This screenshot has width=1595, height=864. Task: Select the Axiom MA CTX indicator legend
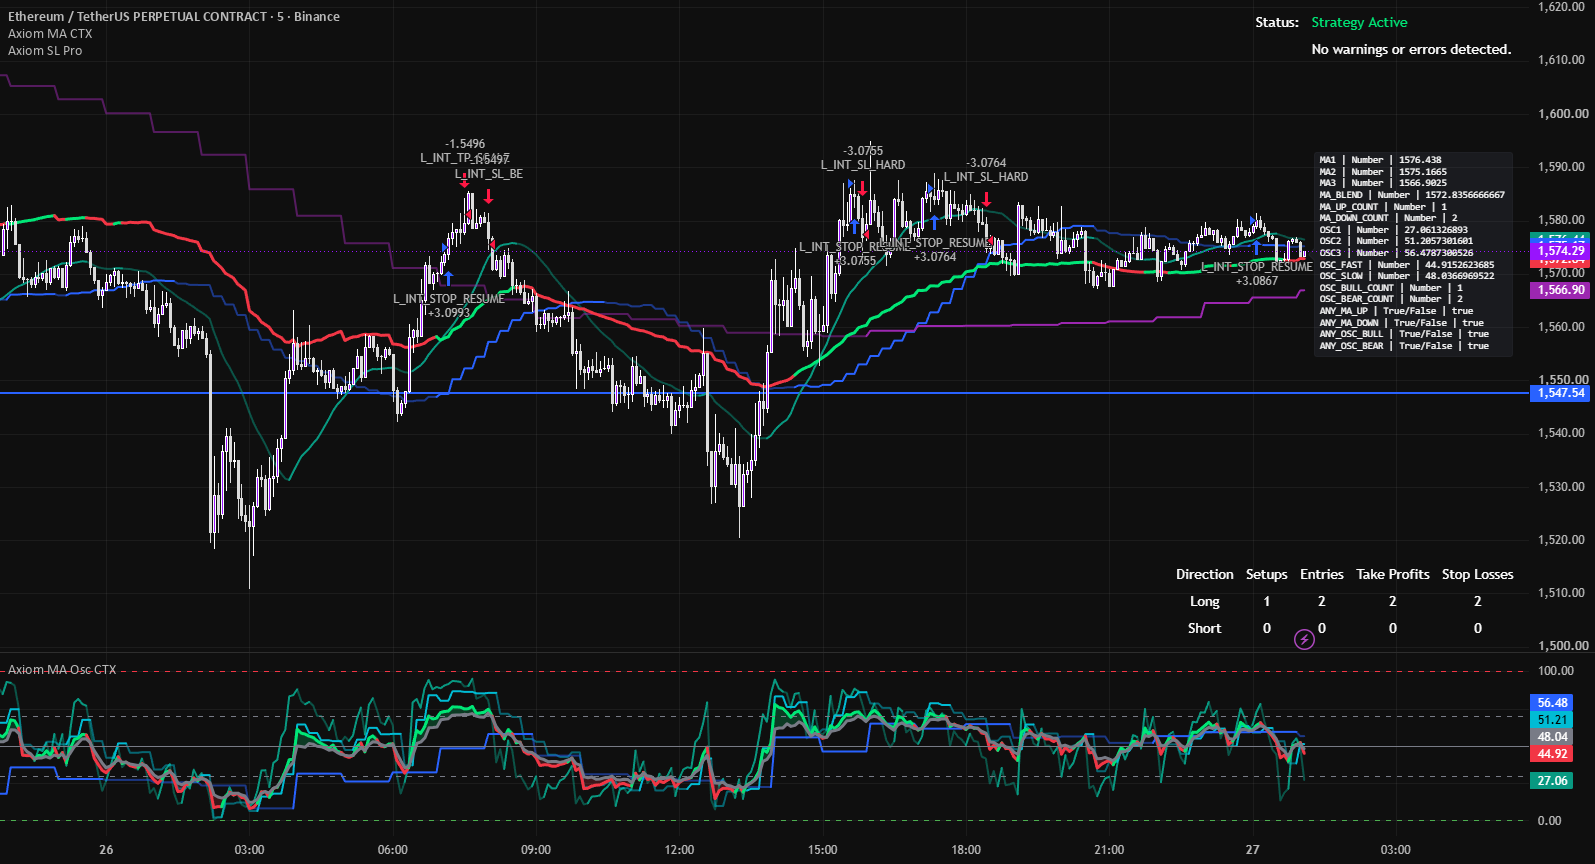[50, 34]
